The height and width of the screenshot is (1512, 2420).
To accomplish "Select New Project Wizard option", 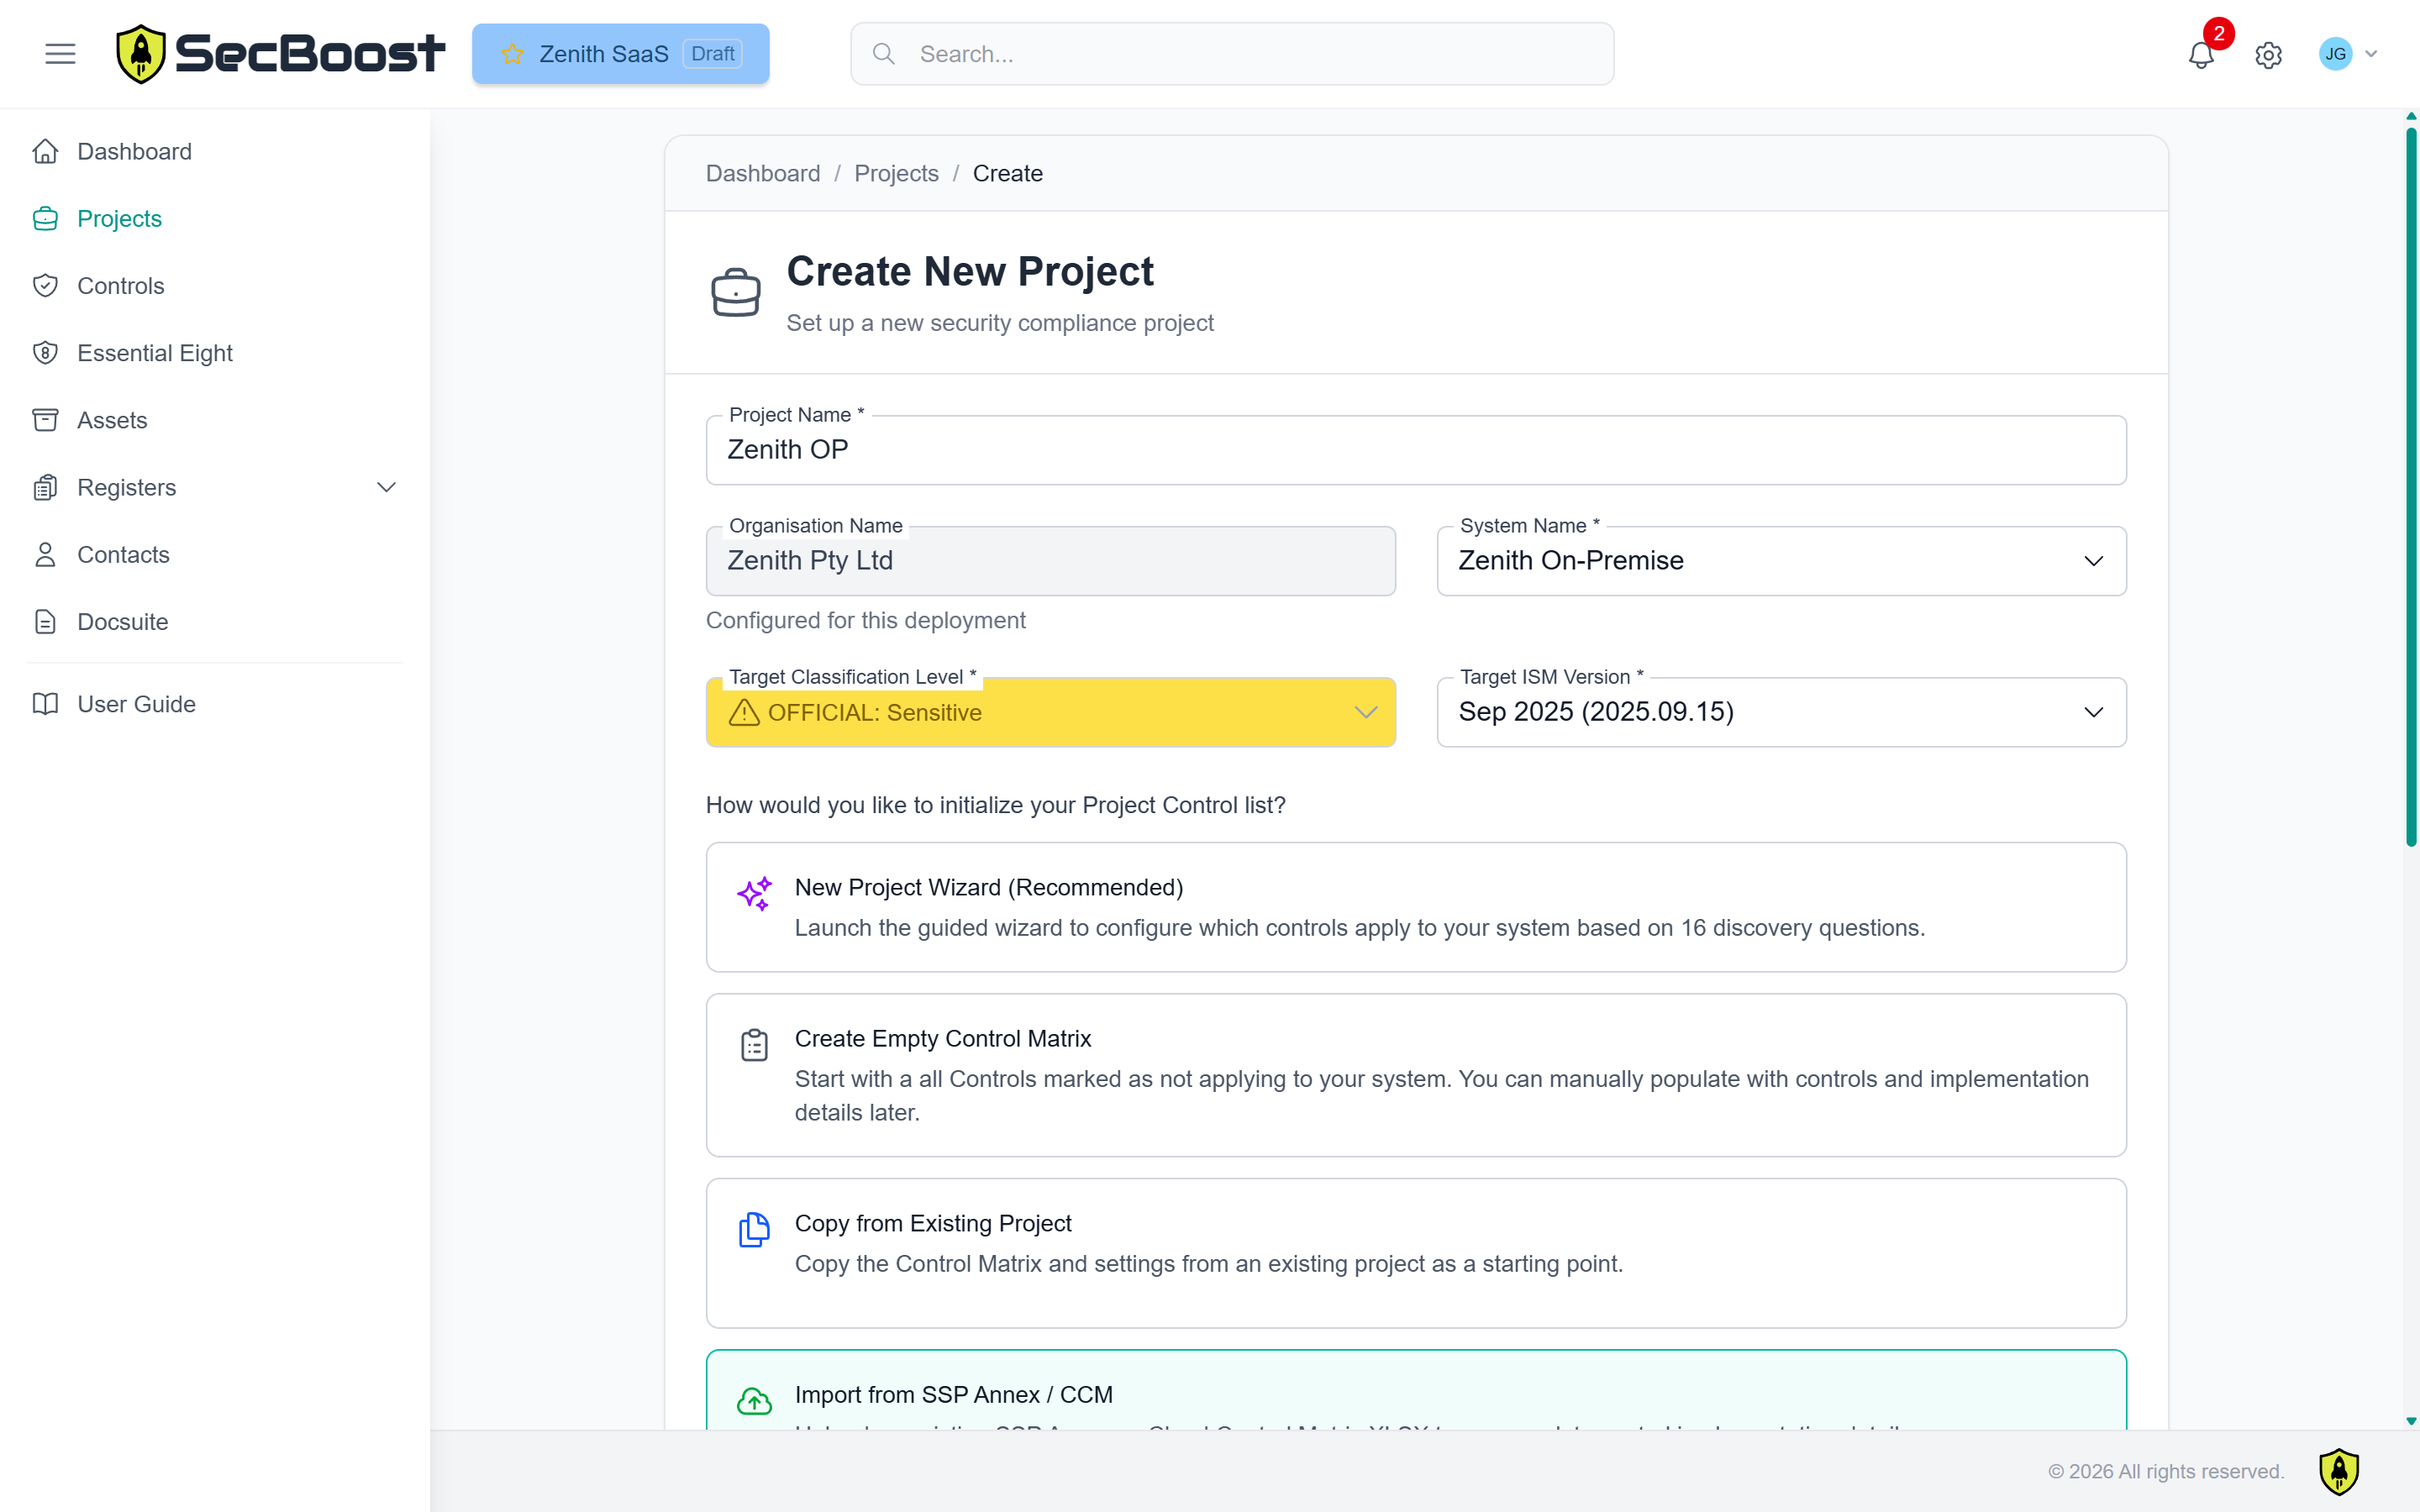I will [1415, 907].
